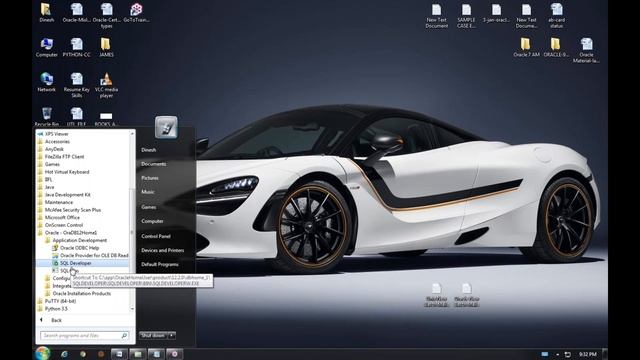The image size is (640, 360).
Task: Select the PYTHON-CC desktop file
Action: (76, 47)
